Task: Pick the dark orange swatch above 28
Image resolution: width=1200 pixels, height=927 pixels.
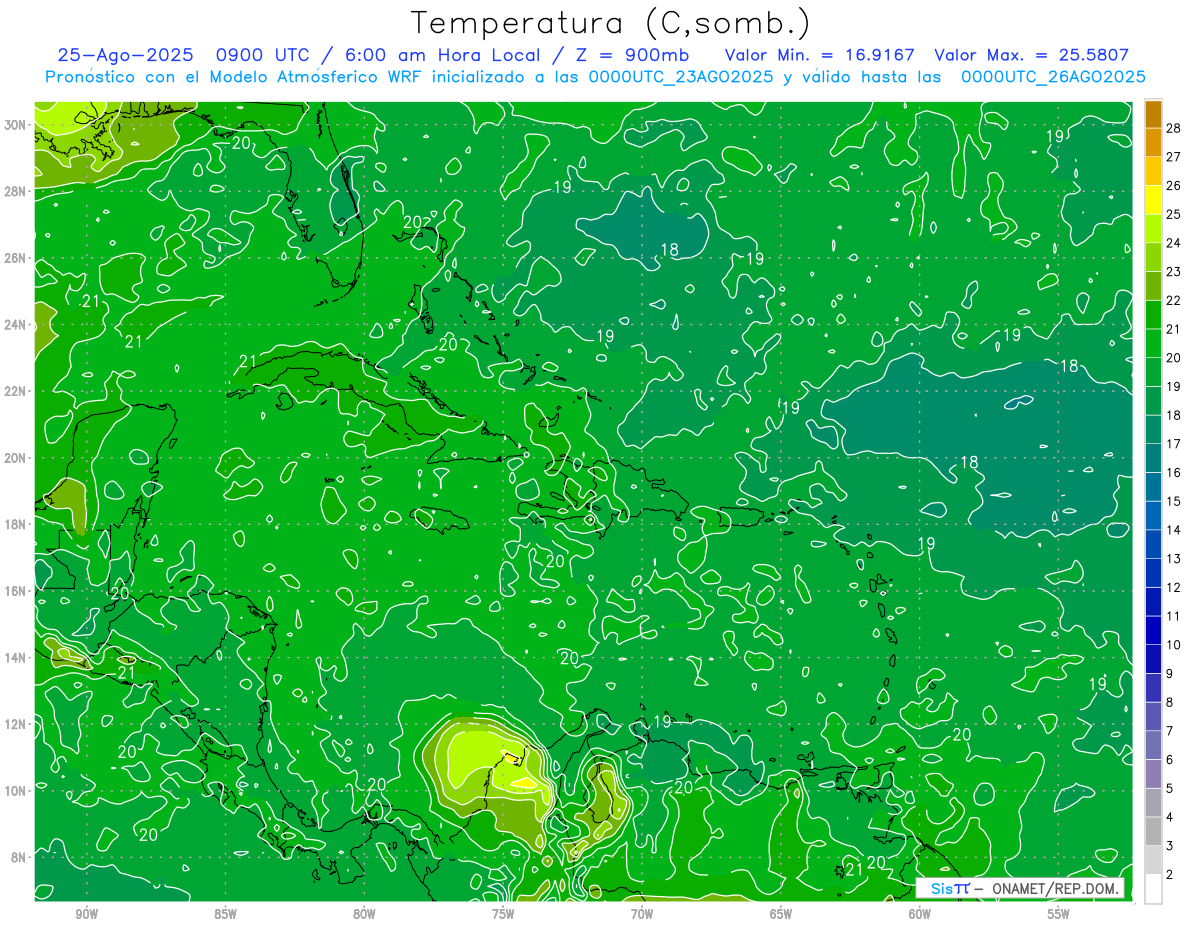Action: click(1153, 114)
